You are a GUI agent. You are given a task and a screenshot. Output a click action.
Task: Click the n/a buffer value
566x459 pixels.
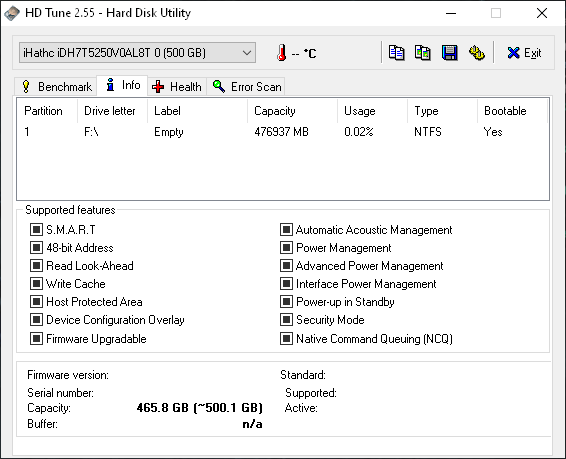coord(252,424)
